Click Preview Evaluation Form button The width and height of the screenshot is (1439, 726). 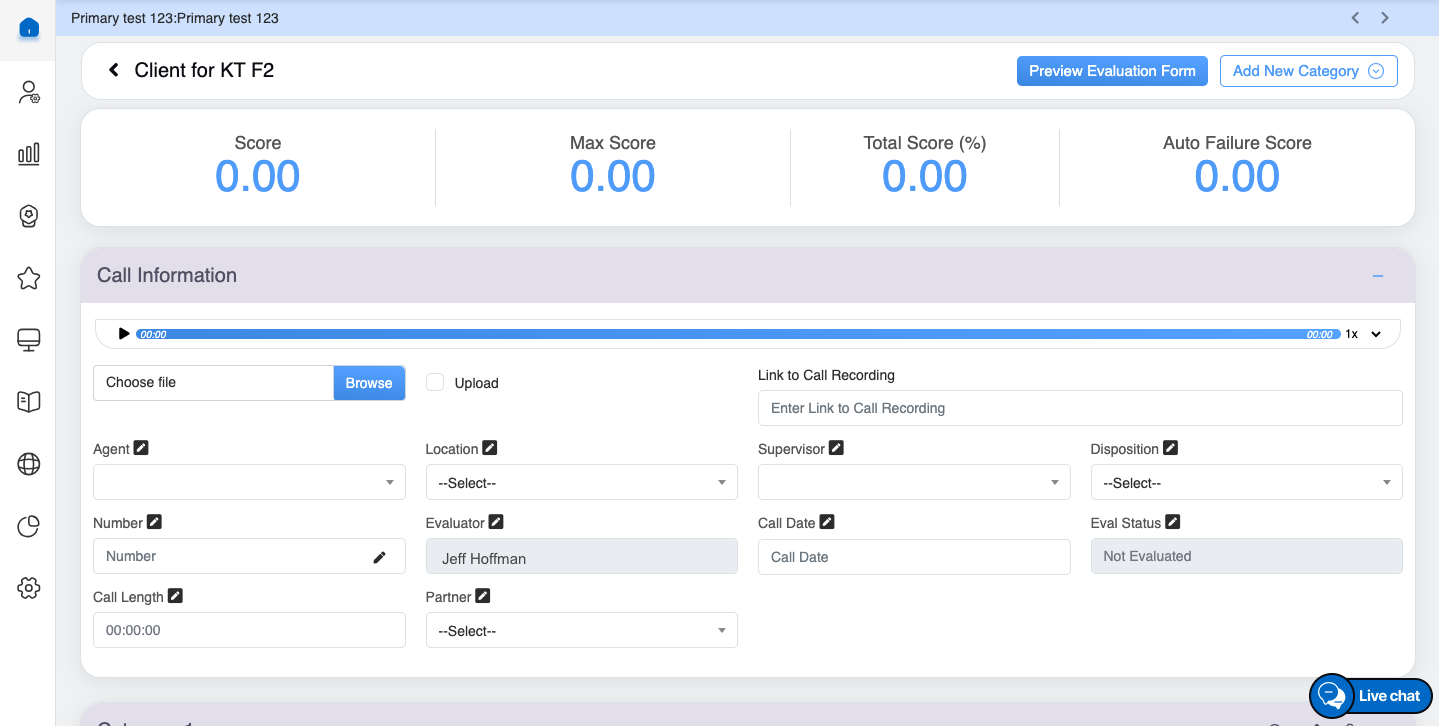tap(1112, 71)
